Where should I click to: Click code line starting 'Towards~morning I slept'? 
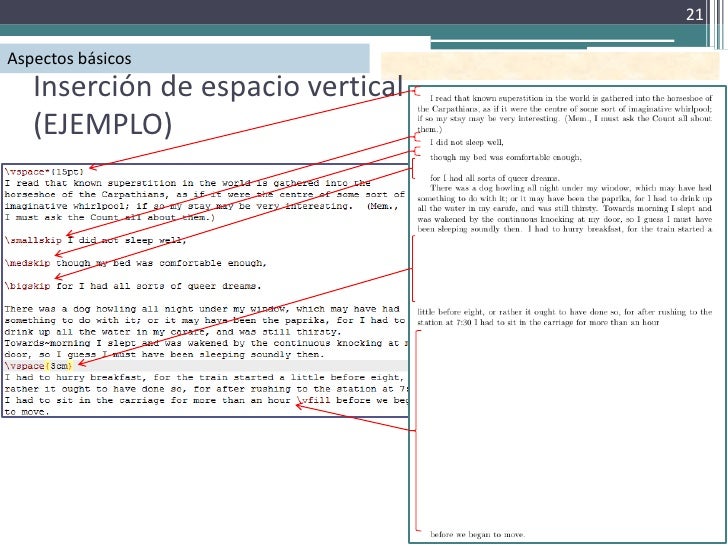pos(206,343)
